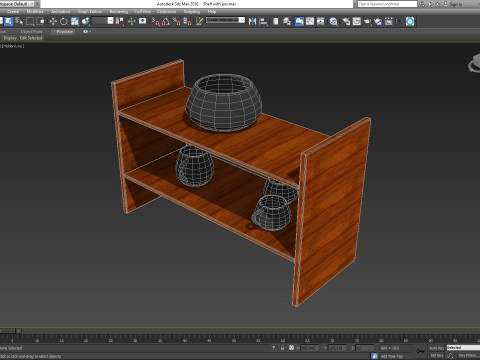The height and width of the screenshot is (360, 480).
Task: Click the Display button in Populate panel
Action: (x=10, y=38)
